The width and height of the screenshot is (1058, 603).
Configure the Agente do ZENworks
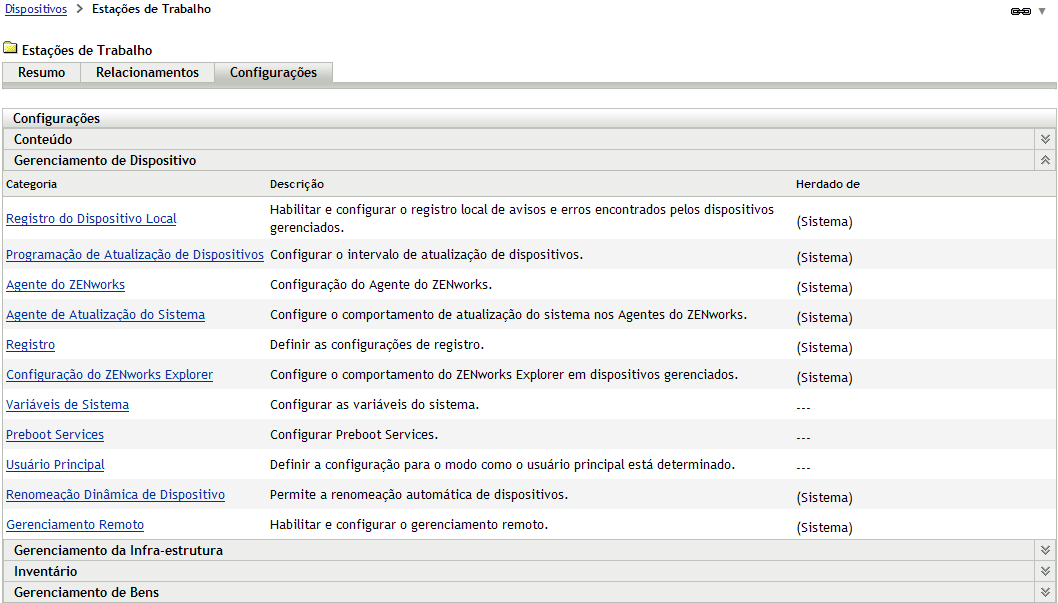[65, 284]
